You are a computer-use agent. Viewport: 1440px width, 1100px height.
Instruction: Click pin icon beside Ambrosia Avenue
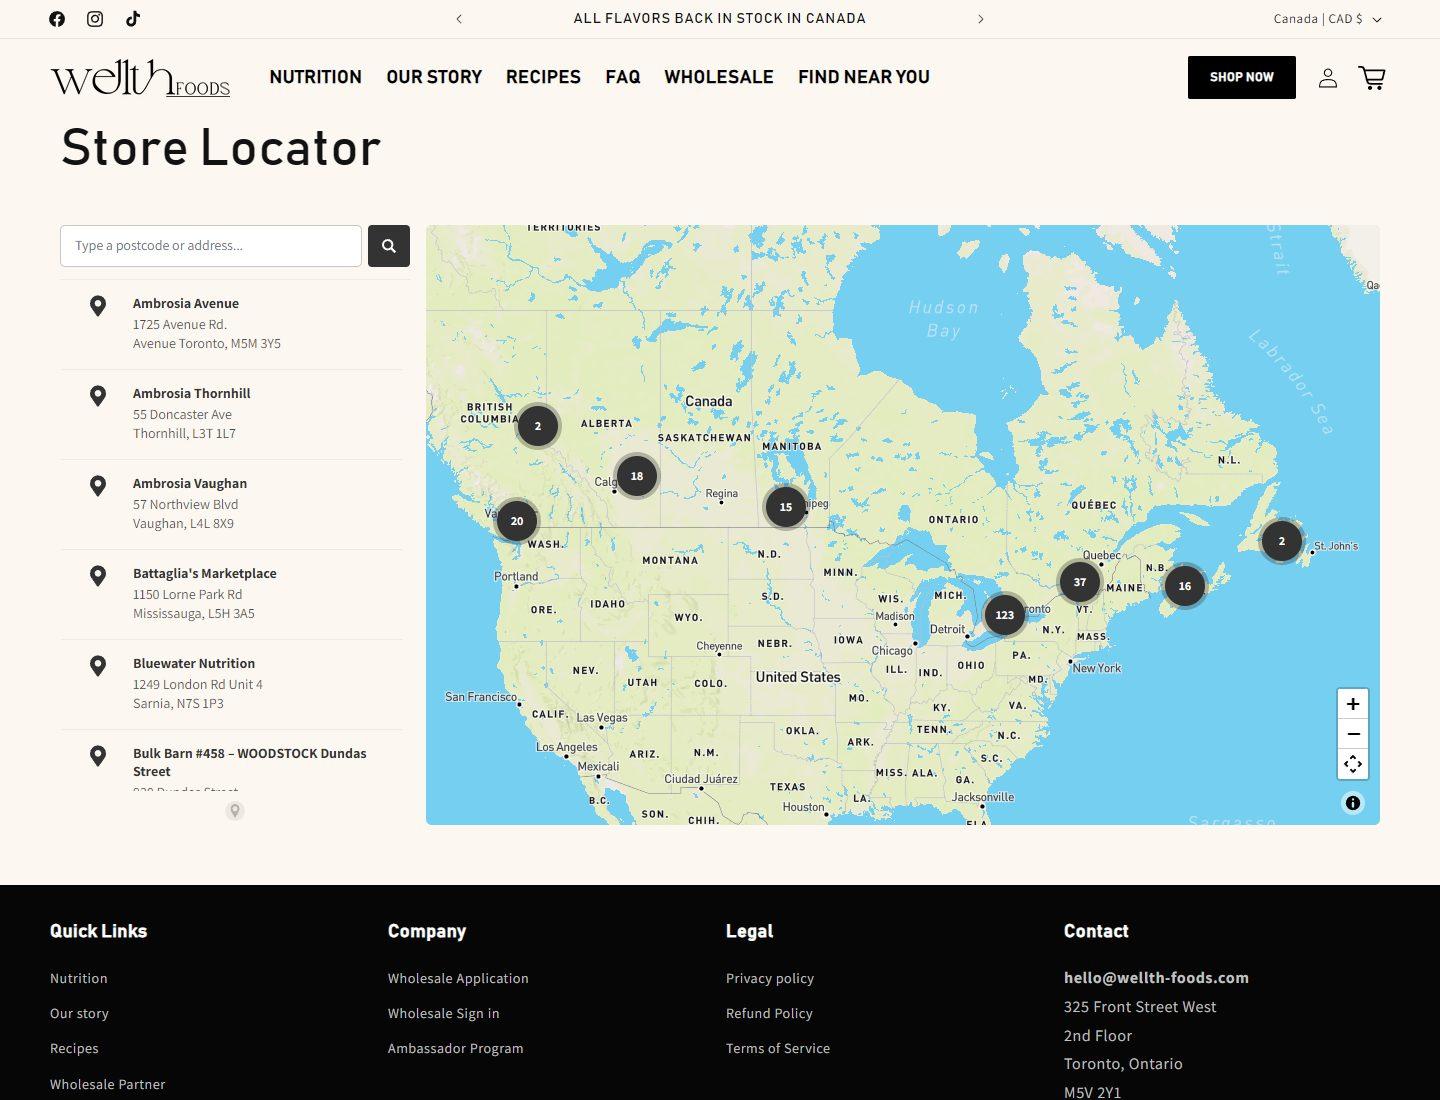pos(98,306)
